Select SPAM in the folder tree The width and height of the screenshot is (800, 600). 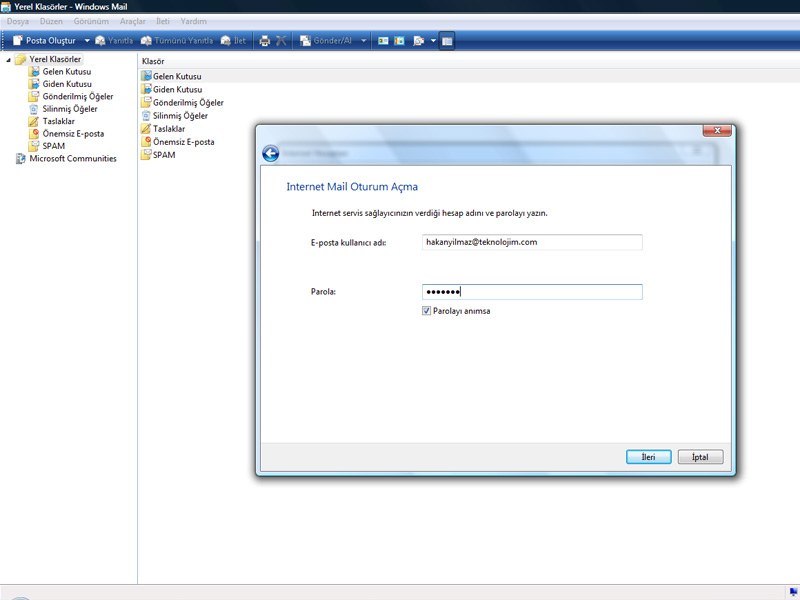54,146
